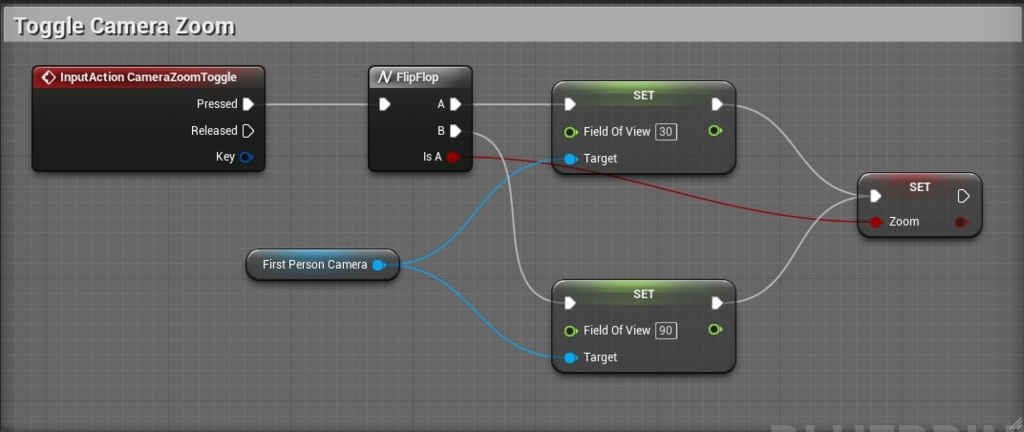Click output exec pin on SET Zoom node

[x=963, y=196]
